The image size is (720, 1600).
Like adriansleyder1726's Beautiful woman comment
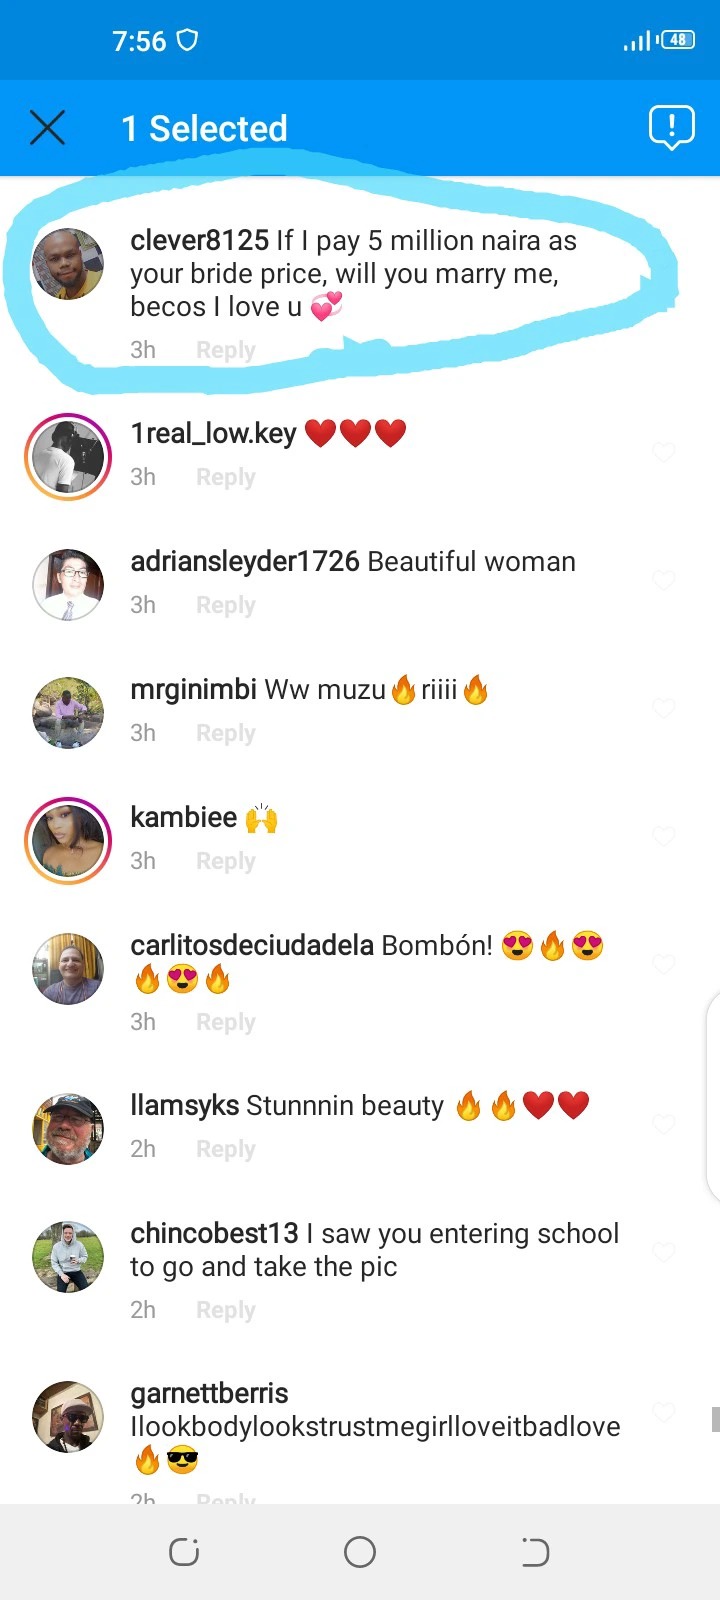pos(664,579)
